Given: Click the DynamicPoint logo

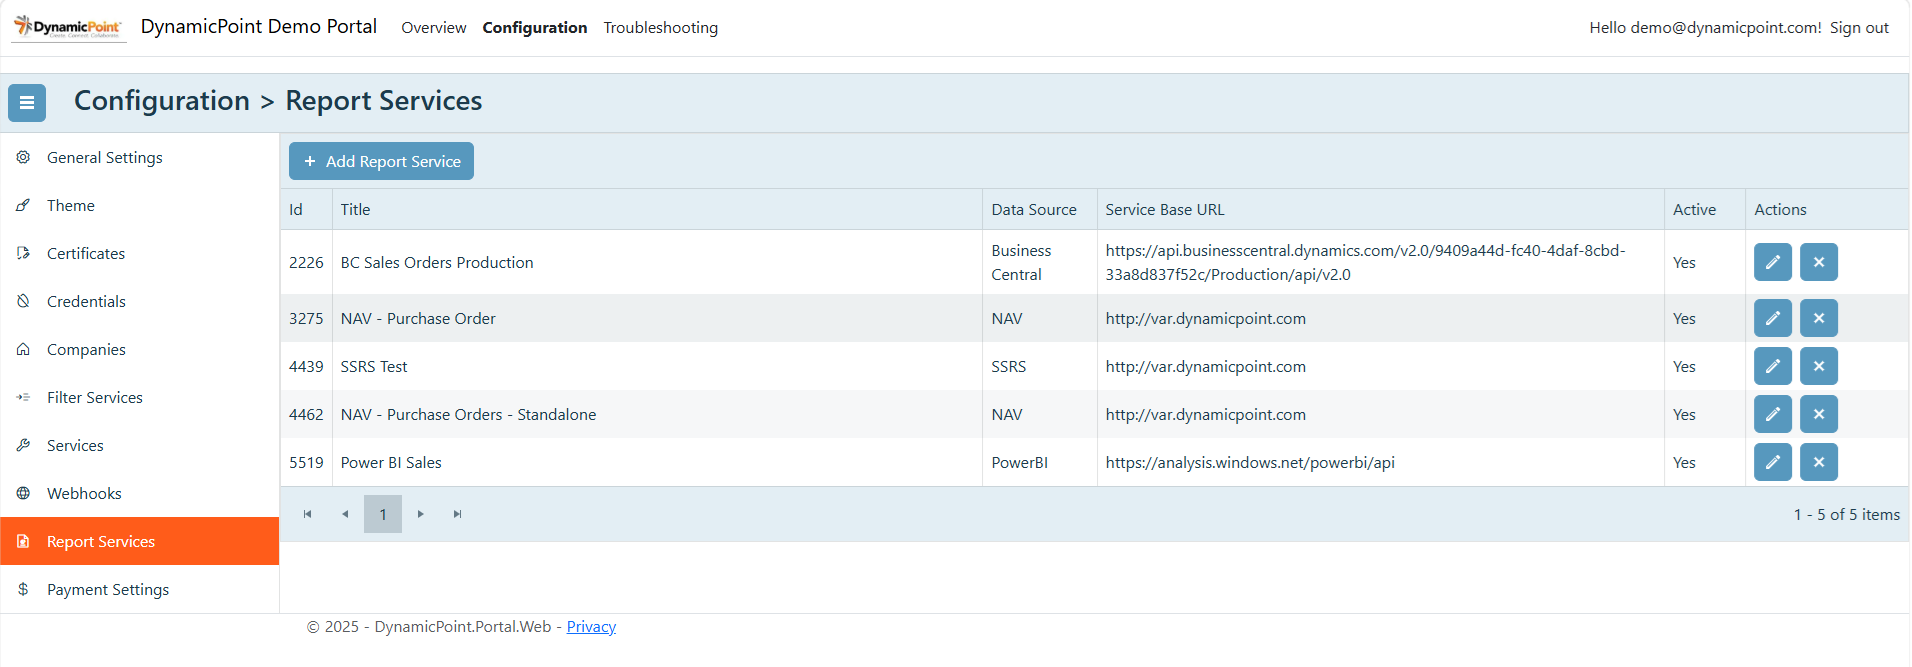Looking at the screenshot, I should (68, 27).
